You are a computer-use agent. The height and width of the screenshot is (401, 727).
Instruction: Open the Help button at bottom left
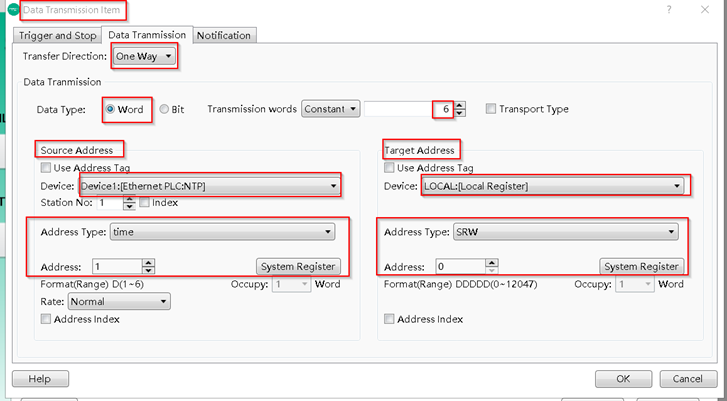tap(40, 379)
